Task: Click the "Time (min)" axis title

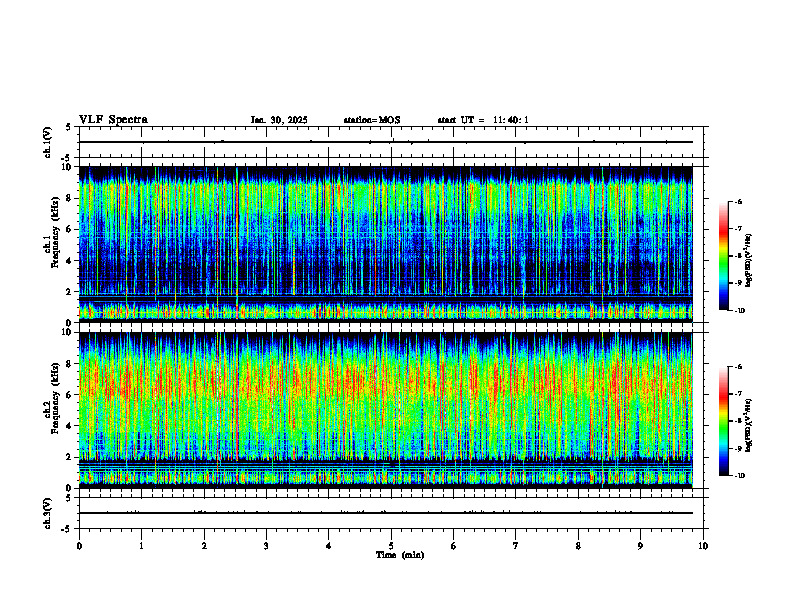Action: (400, 555)
